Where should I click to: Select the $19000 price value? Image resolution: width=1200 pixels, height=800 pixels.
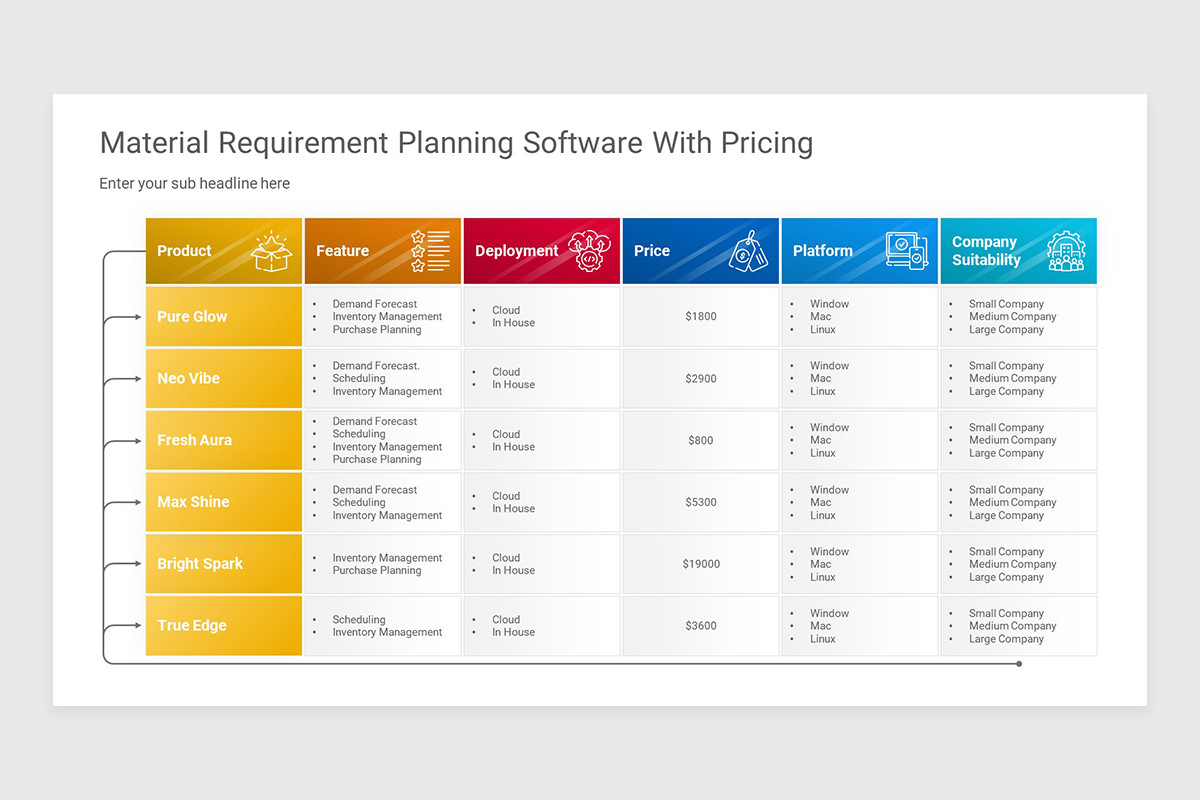701,564
